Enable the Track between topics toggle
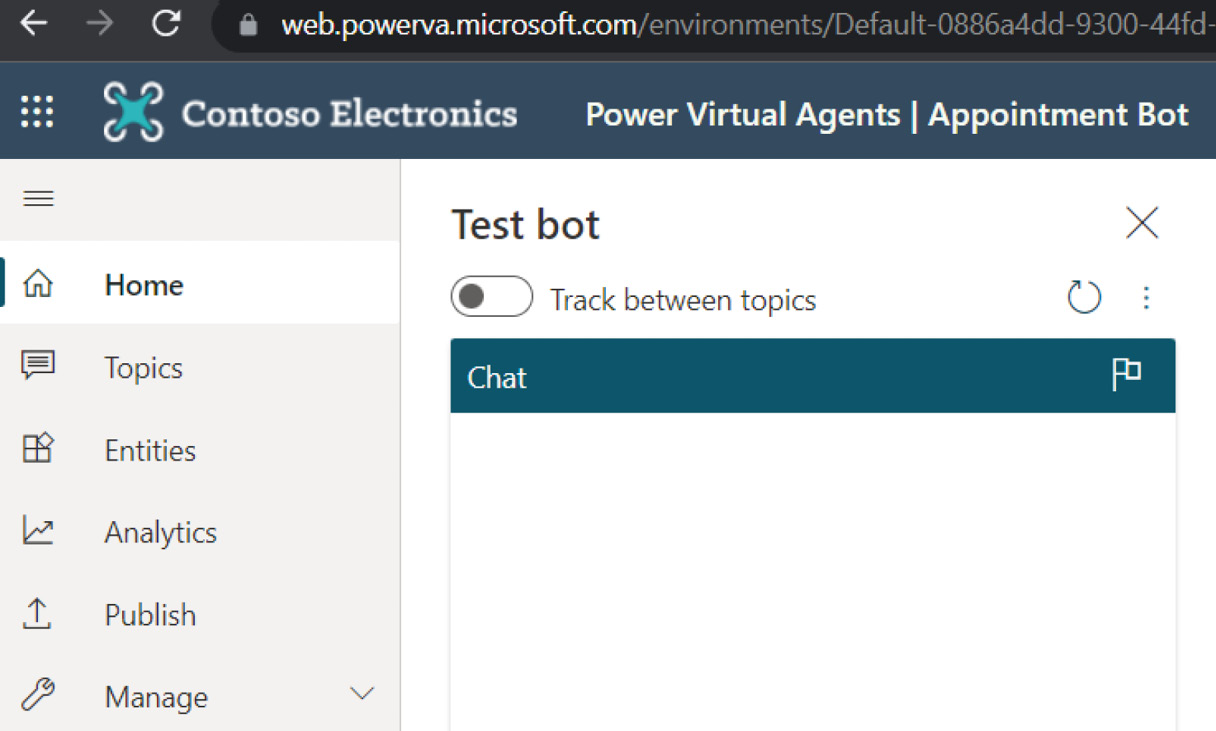Viewport: 1216px width, 731px height. coord(492,297)
